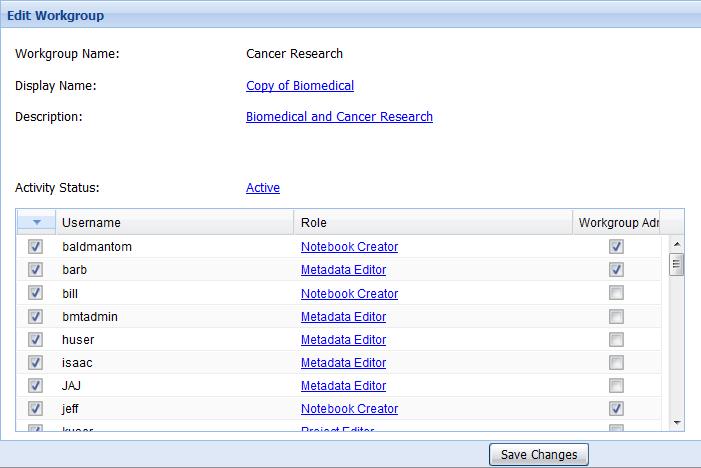Click the Workgroup Admin column header
Image resolution: width=701 pixels, height=468 pixels.
click(616, 223)
